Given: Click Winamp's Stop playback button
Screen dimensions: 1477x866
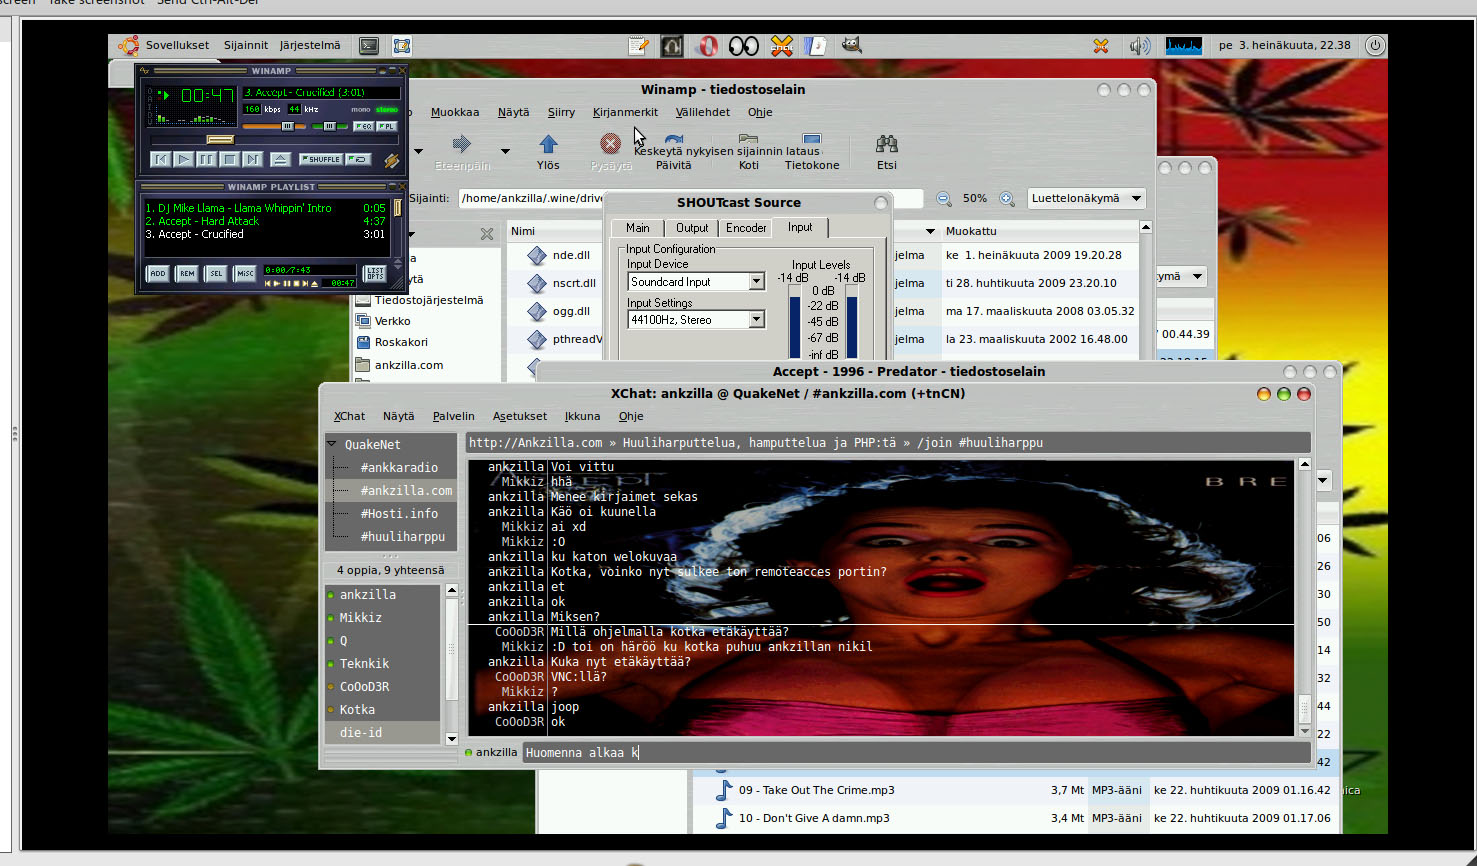Looking at the screenshot, I should pyautogui.click(x=229, y=159).
